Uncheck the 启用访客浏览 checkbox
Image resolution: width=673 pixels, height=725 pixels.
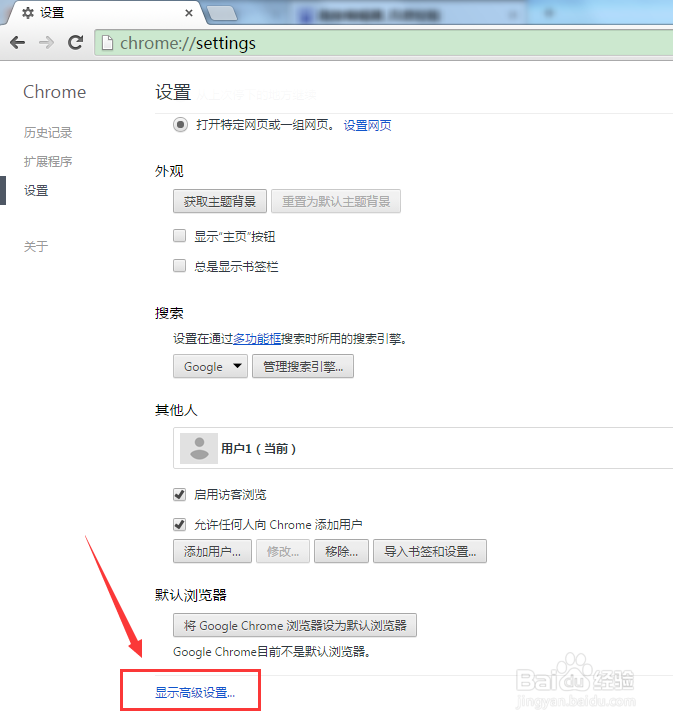pyautogui.click(x=179, y=495)
